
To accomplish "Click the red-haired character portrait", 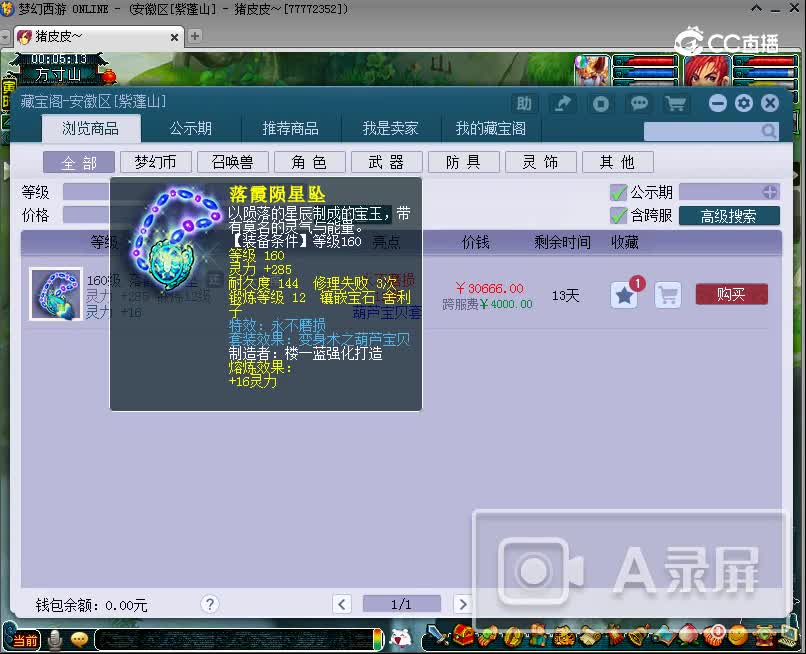I will (x=708, y=70).
